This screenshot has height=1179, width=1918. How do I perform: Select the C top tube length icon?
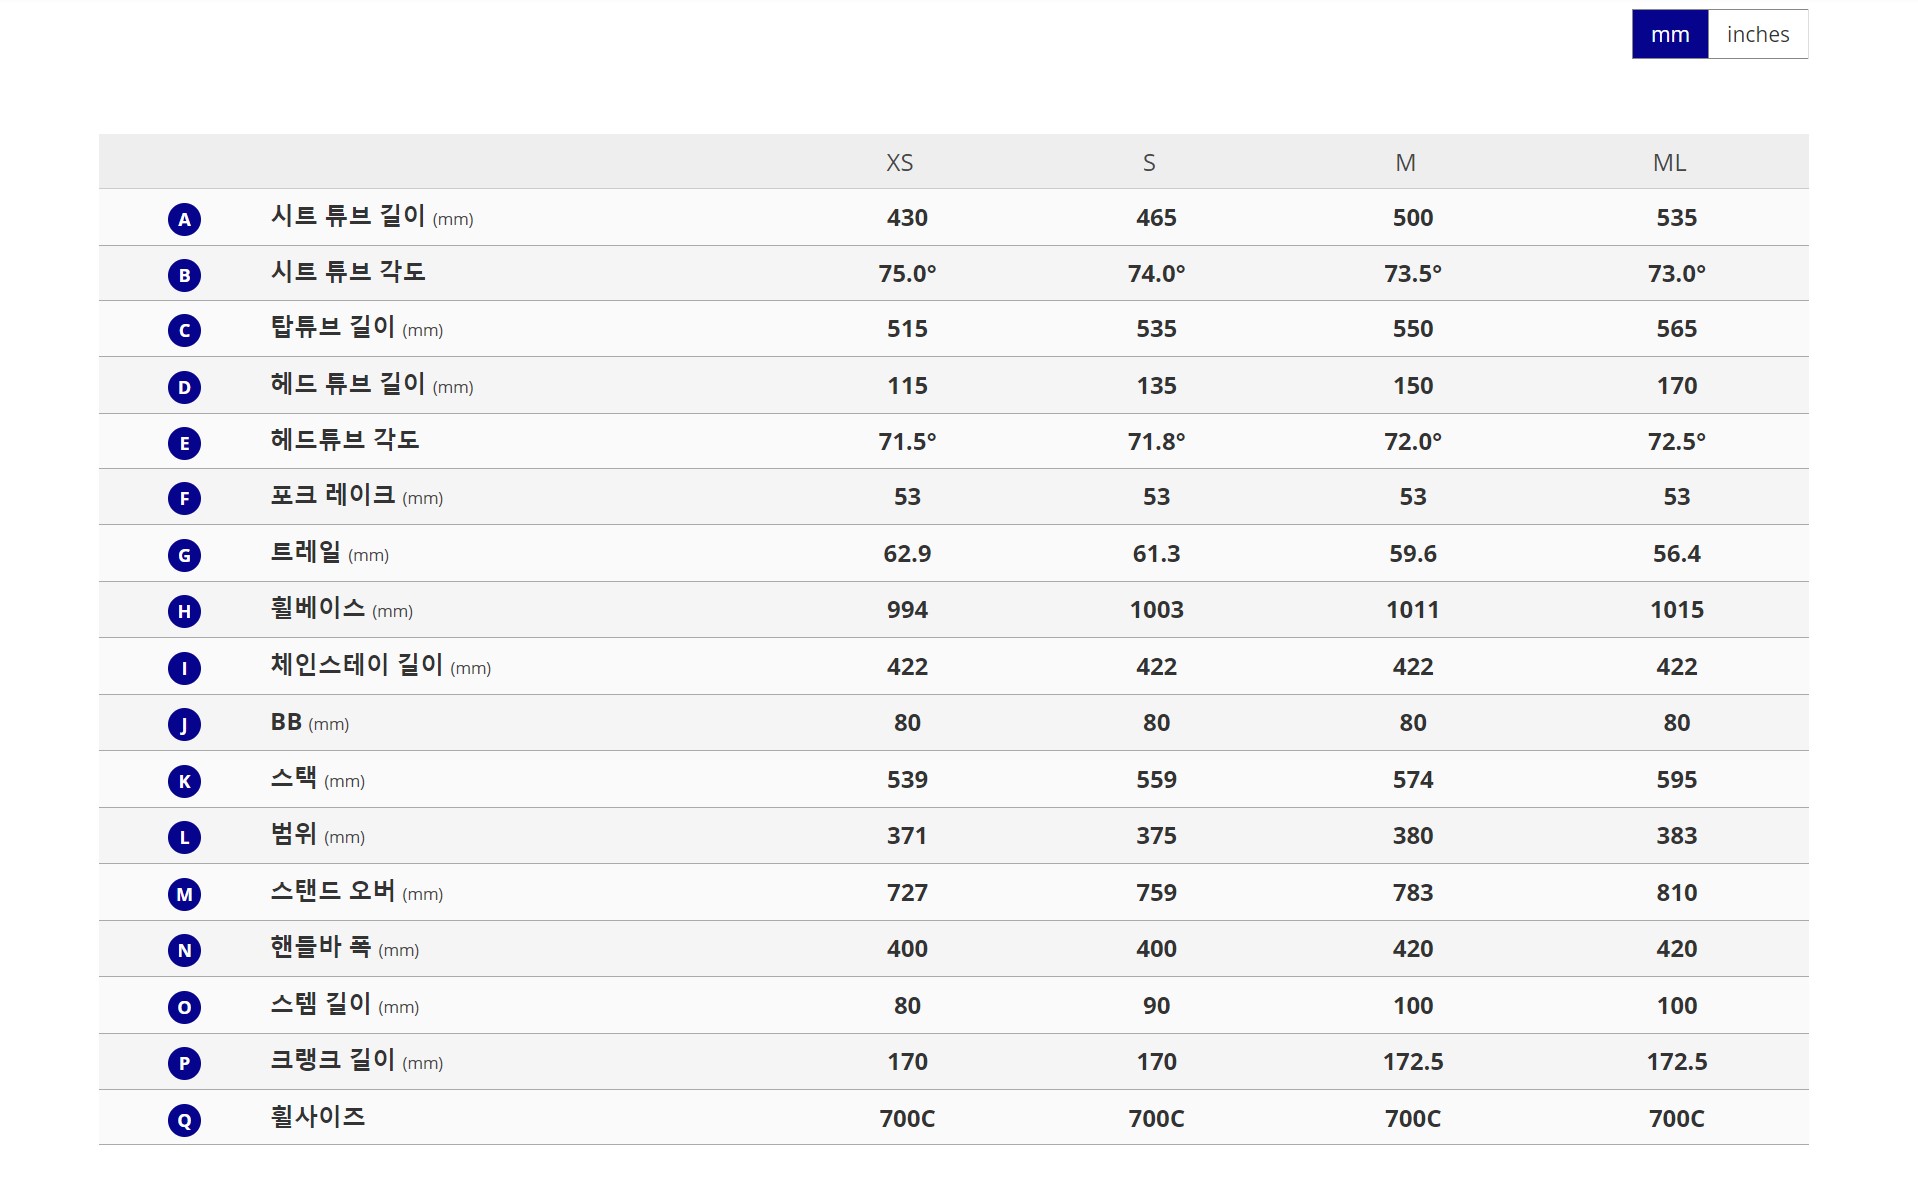pos(184,330)
